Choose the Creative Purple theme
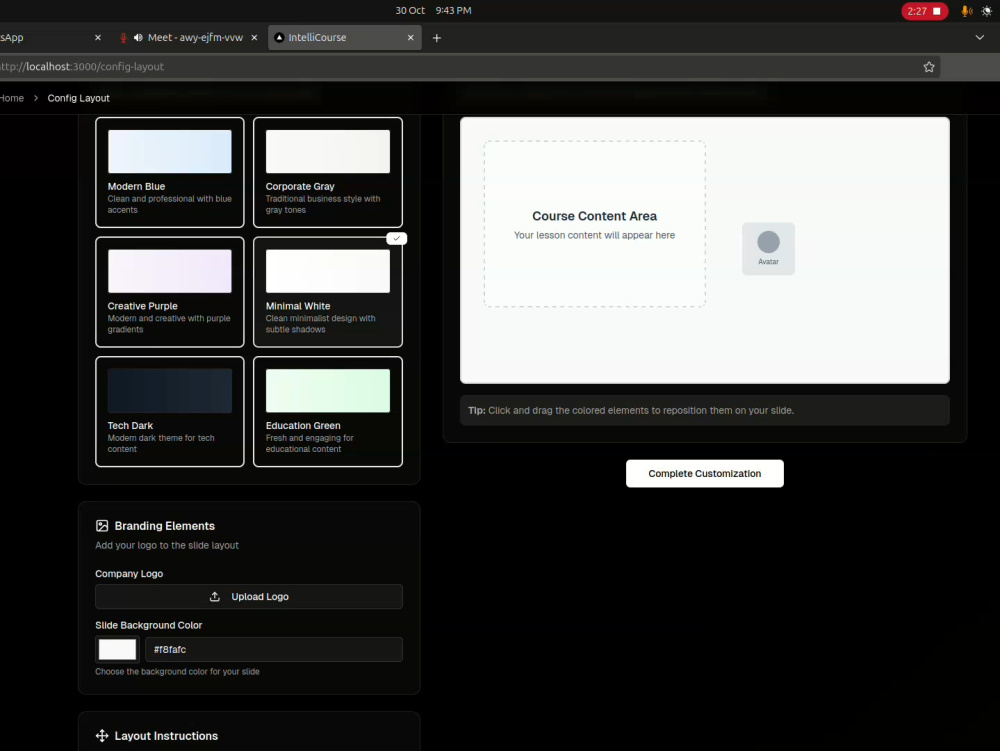Screen dimensions: 1000x751 tap(170, 292)
